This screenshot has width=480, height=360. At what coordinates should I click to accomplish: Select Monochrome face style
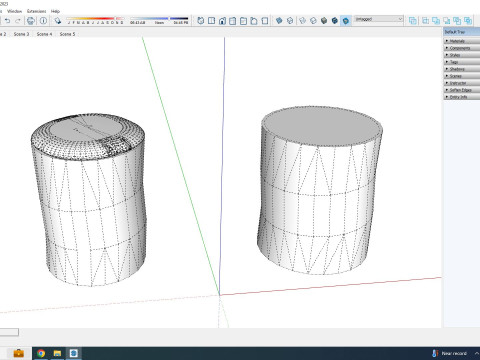pos(346,21)
